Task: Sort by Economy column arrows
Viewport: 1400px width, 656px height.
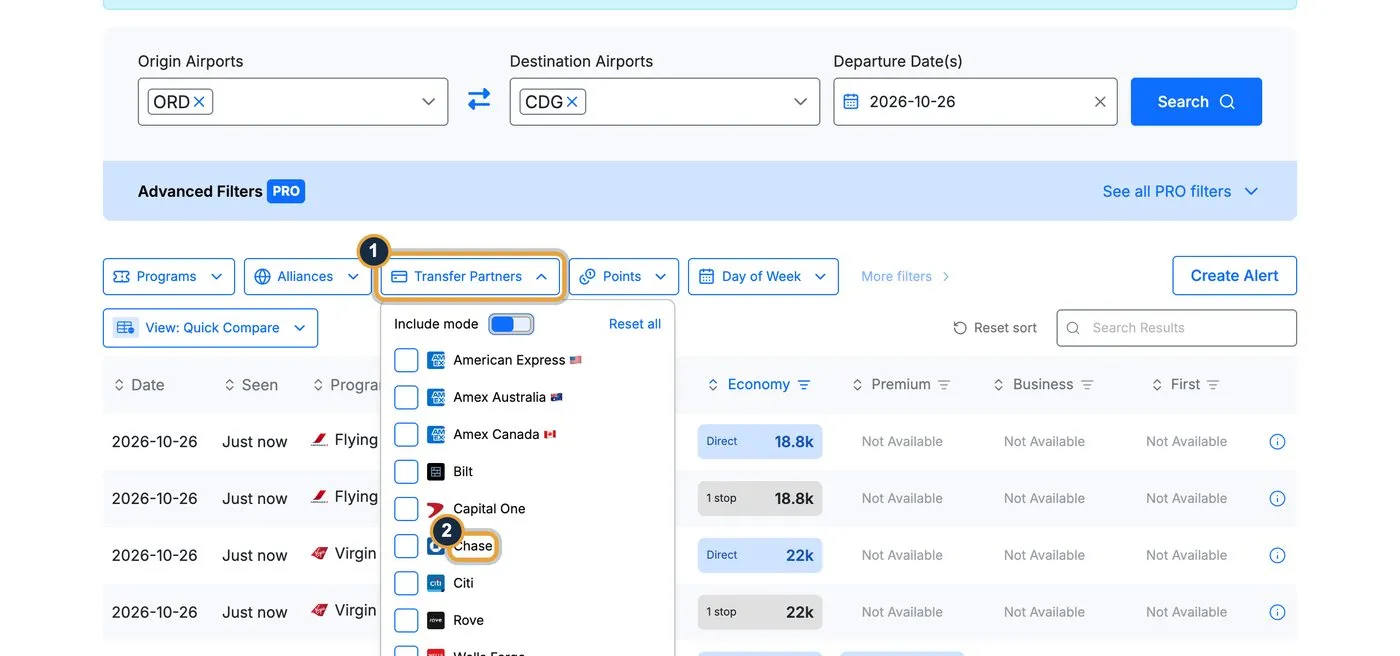Action: pos(714,385)
